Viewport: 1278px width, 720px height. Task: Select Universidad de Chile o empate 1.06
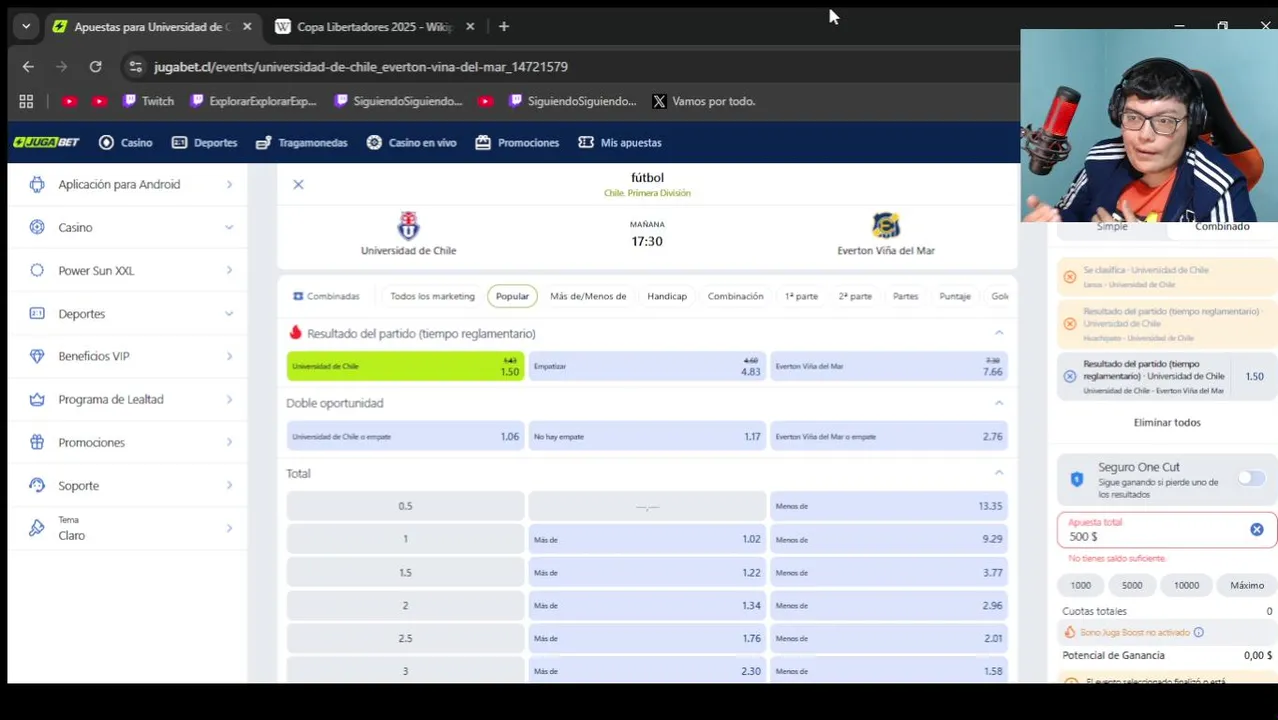pos(405,436)
